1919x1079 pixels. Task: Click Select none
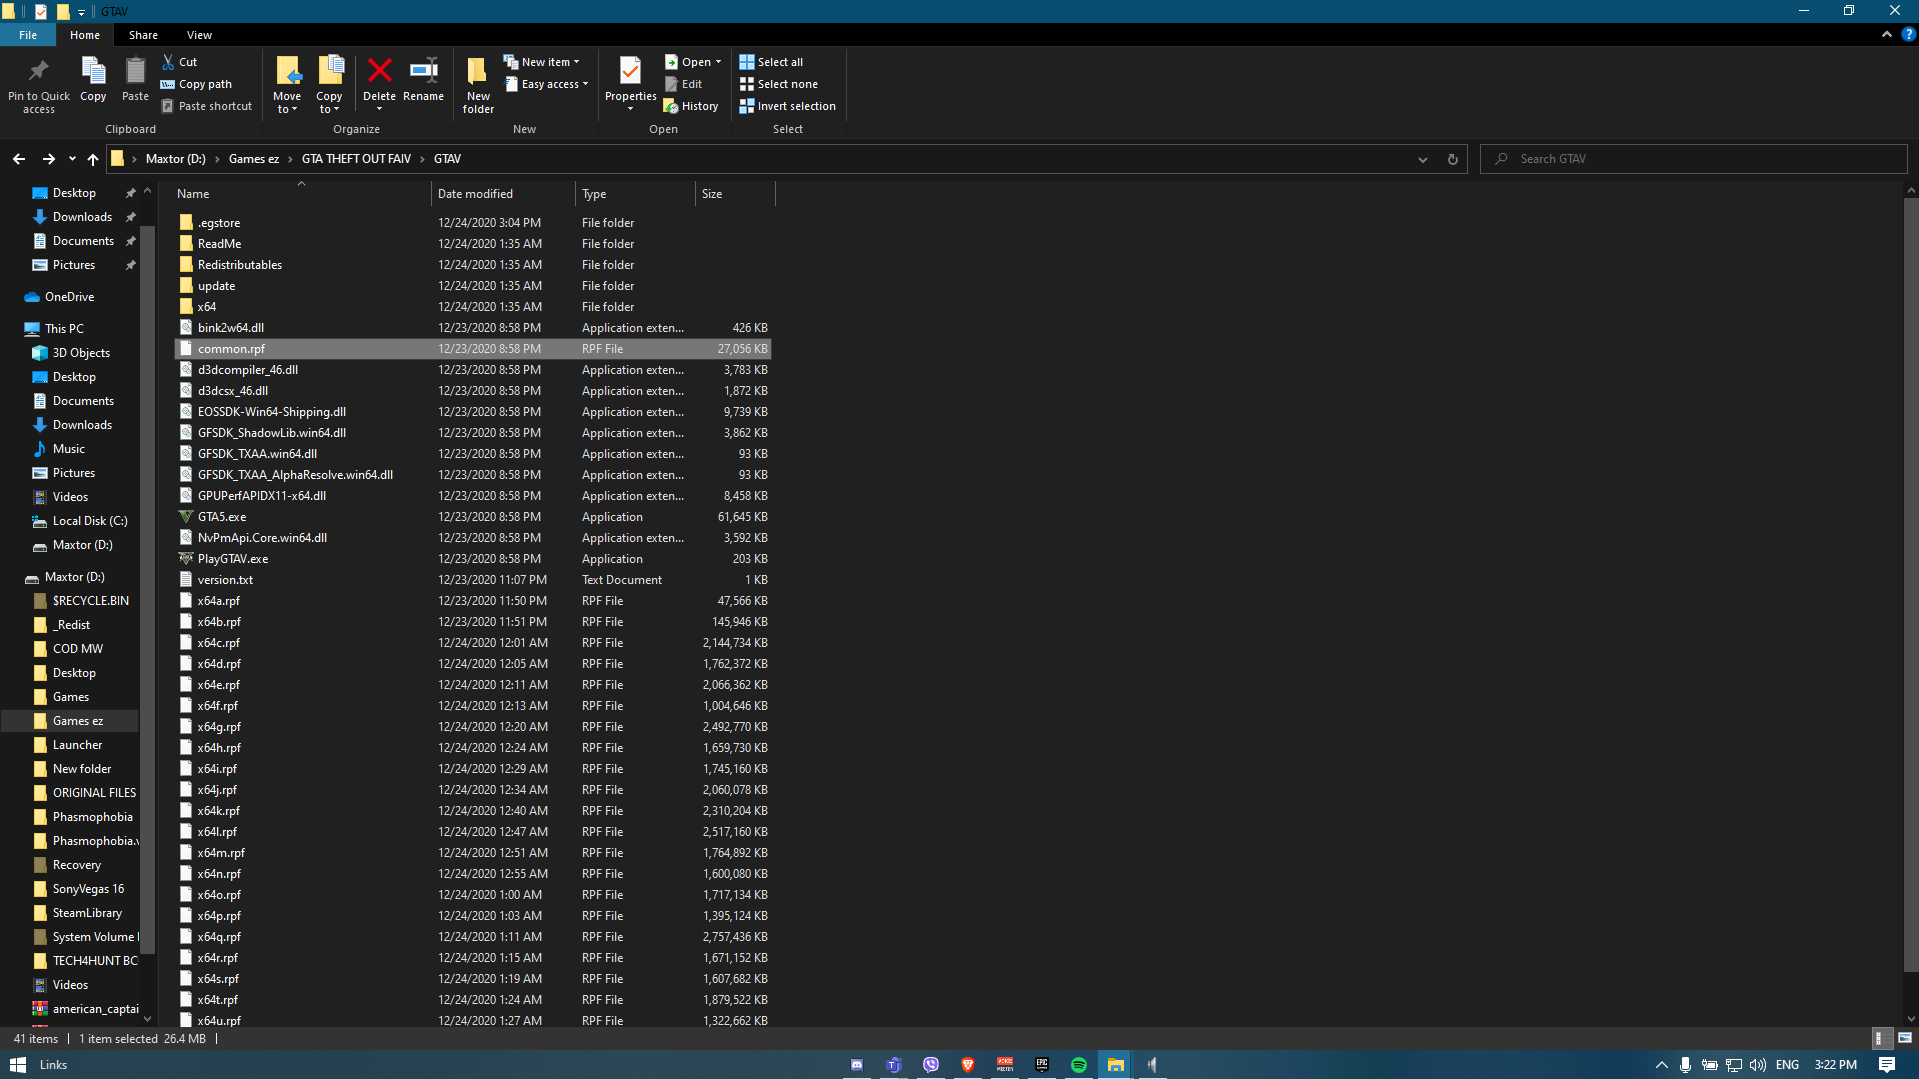(778, 84)
